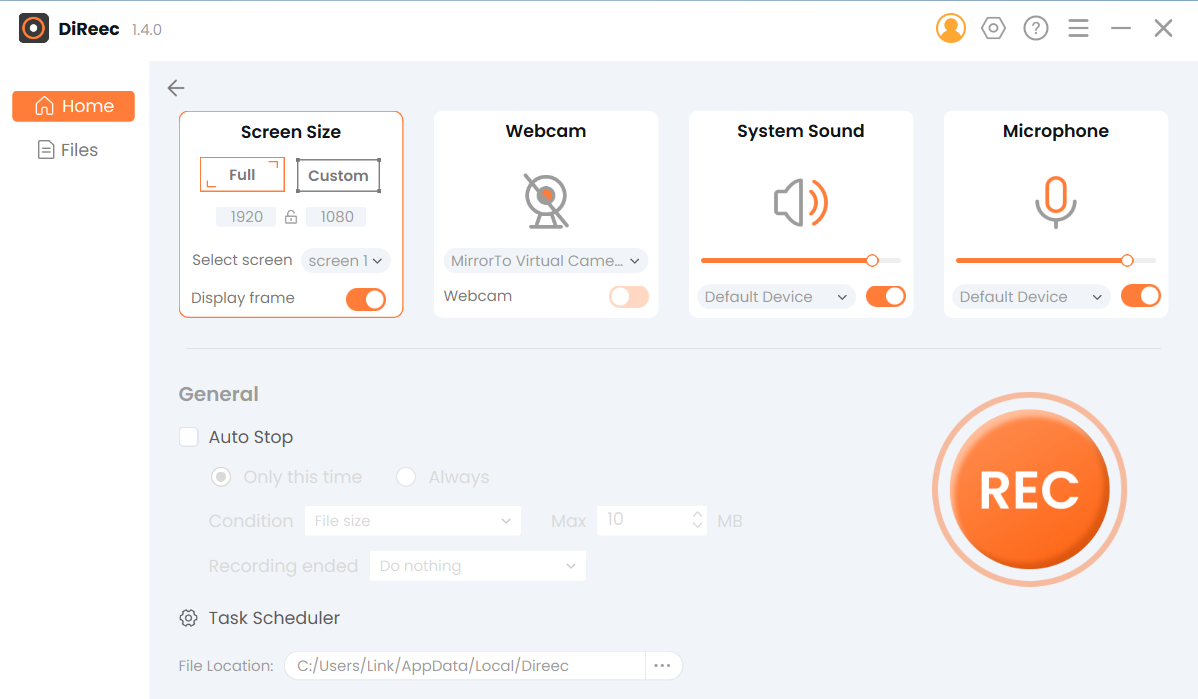Turn off the Microphone switch

pyautogui.click(x=1141, y=296)
